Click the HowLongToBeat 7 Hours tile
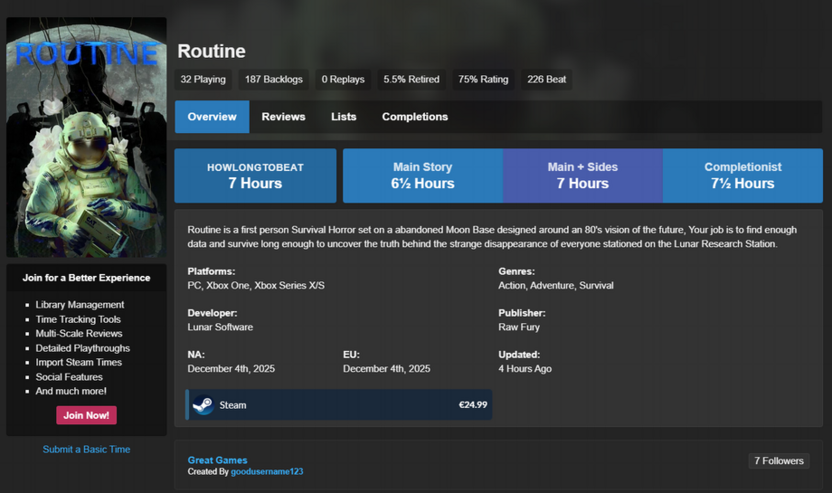 pos(255,176)
